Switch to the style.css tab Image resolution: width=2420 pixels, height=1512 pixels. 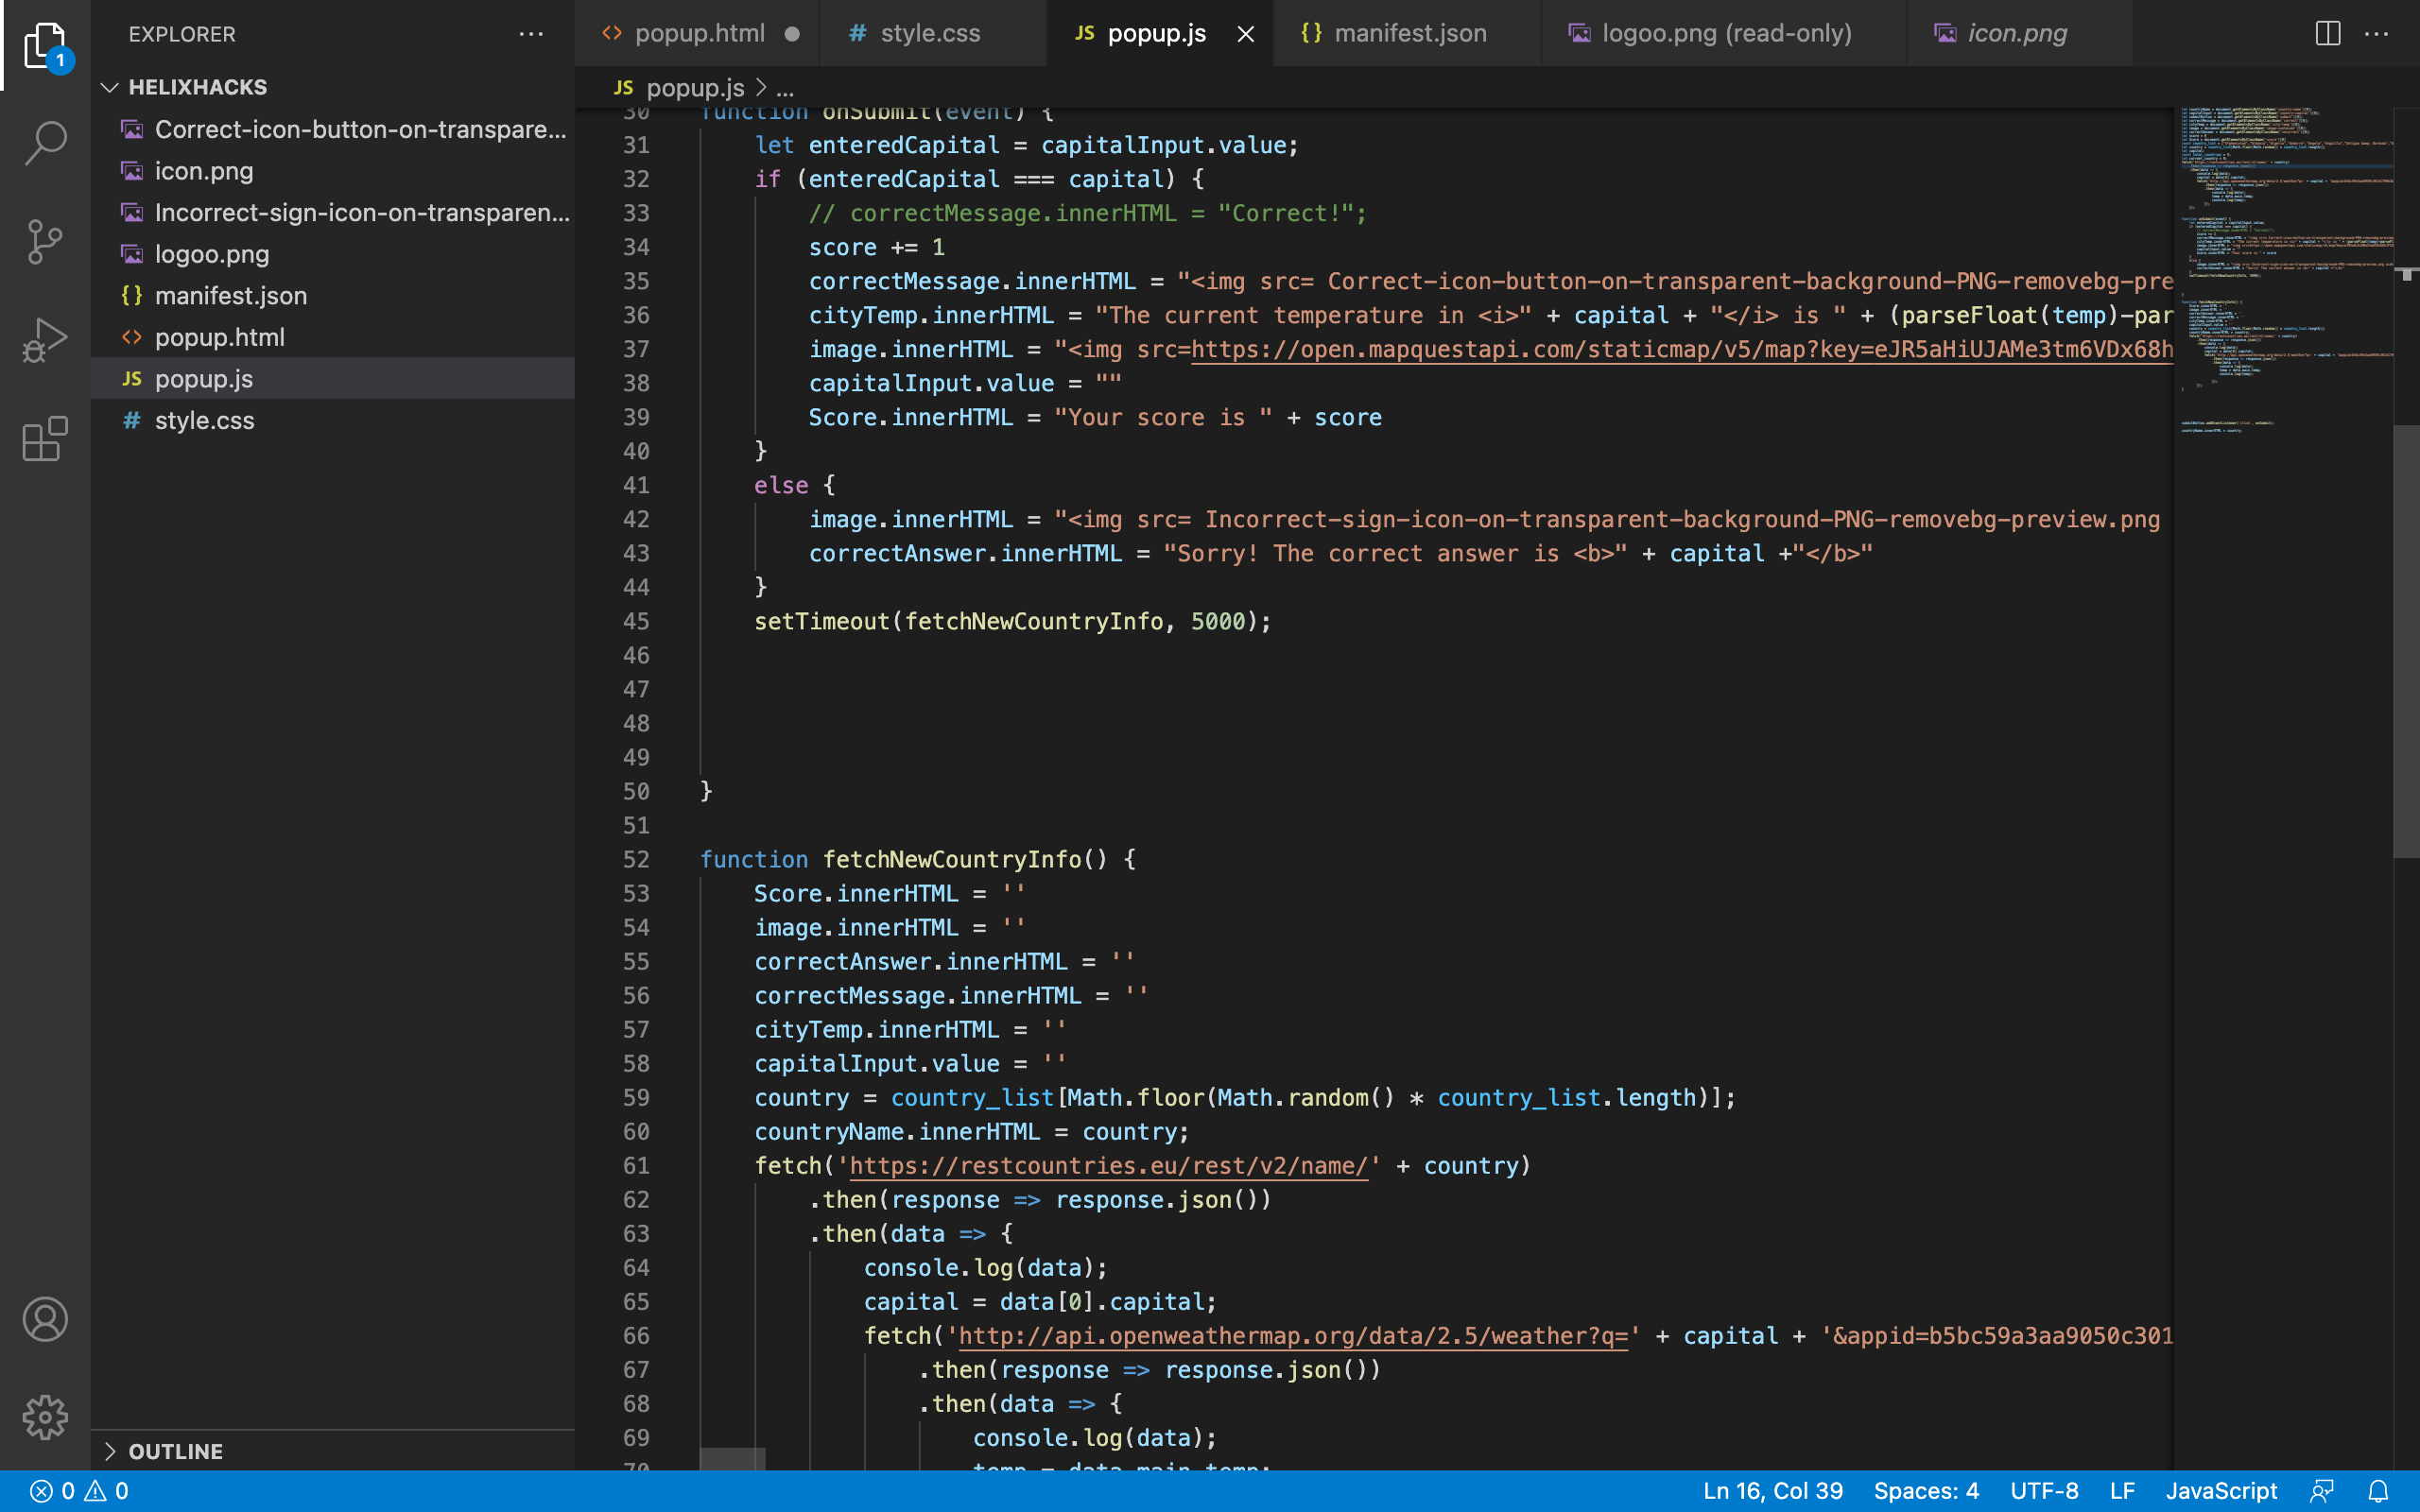click(x=929, y=33)
